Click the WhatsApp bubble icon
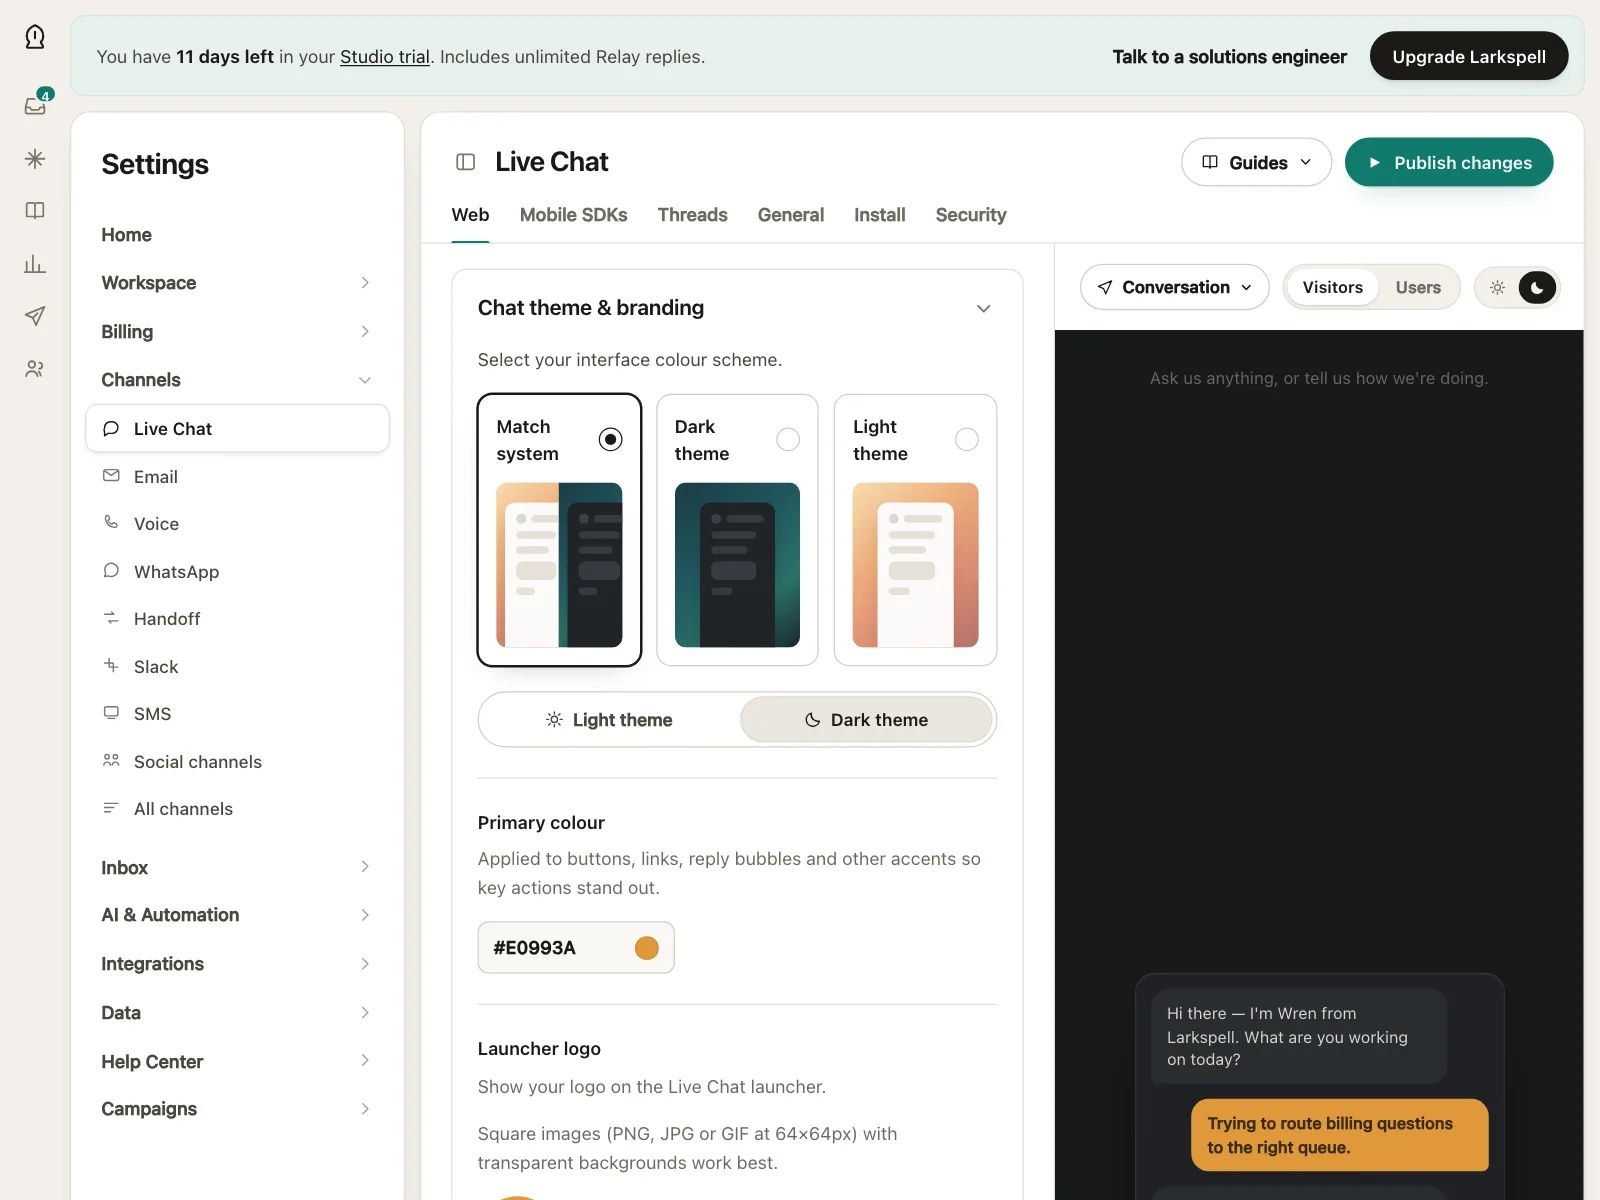 [x=111, y=571]
